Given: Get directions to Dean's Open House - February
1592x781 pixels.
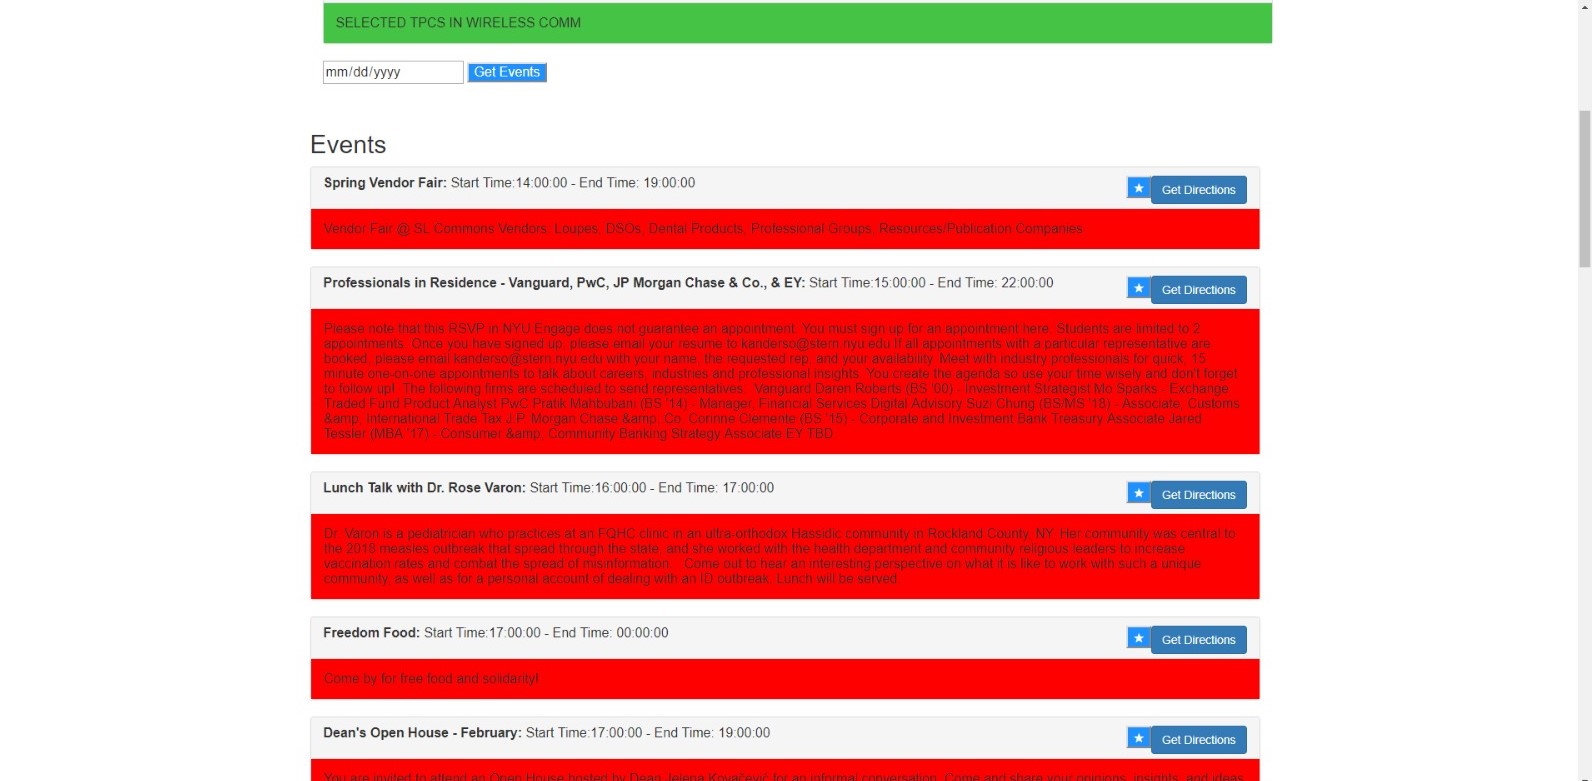Looking at the screenshot, I should 1198,740.
